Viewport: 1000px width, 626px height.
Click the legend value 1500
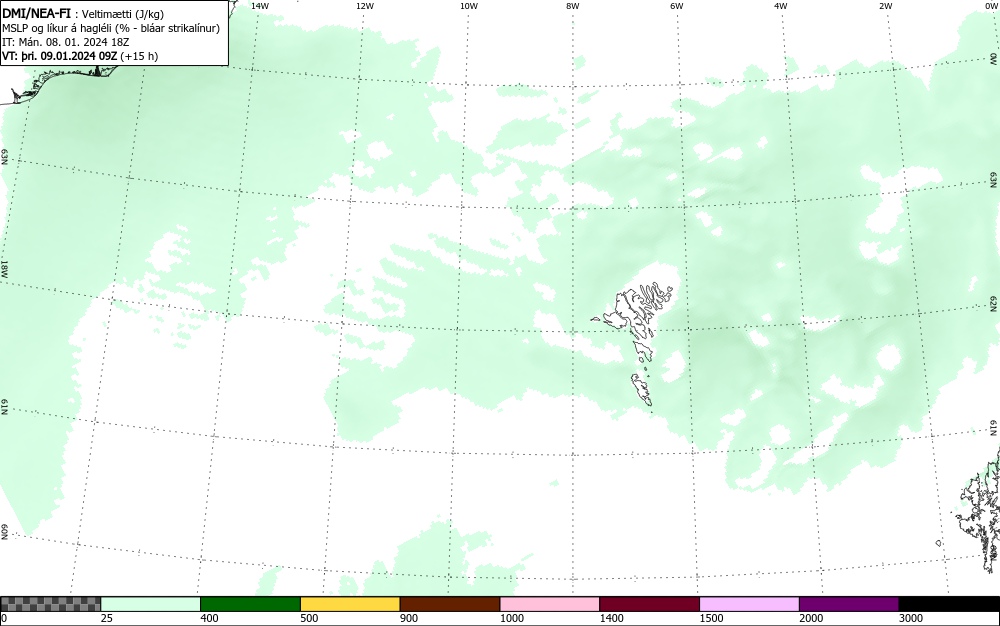click(x=711, y=618)
